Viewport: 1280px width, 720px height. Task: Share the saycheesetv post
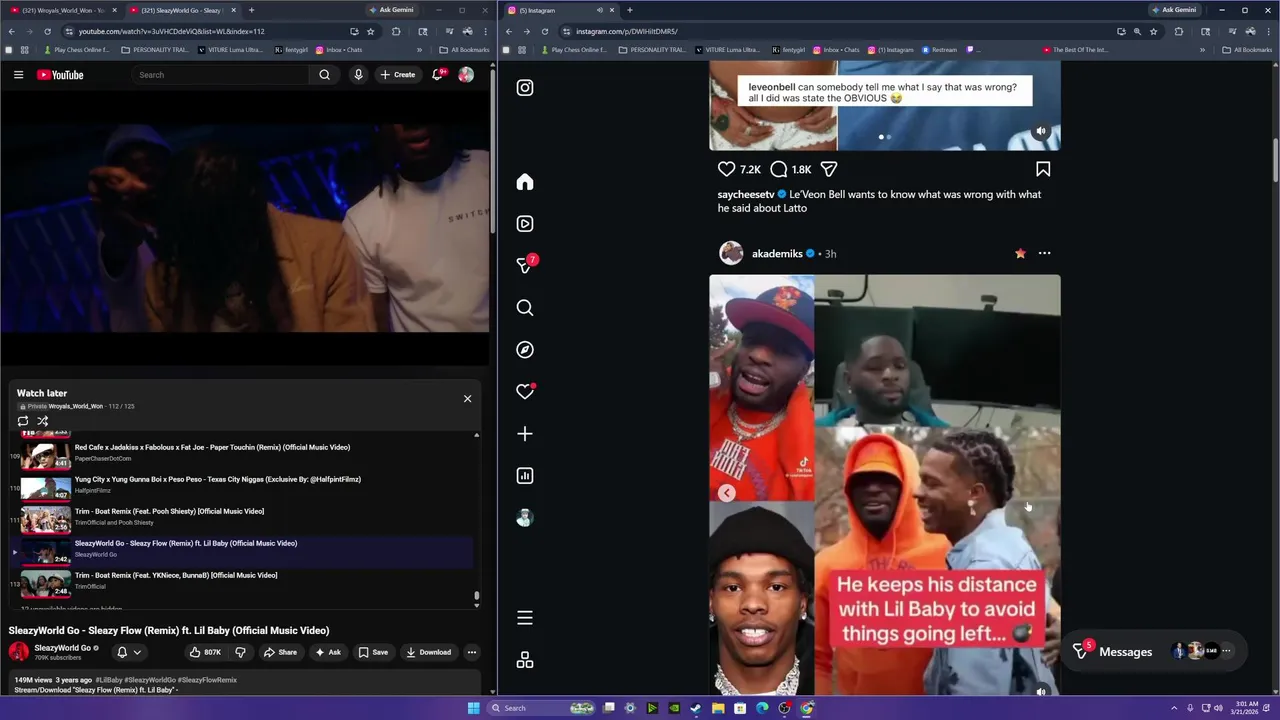829,170
